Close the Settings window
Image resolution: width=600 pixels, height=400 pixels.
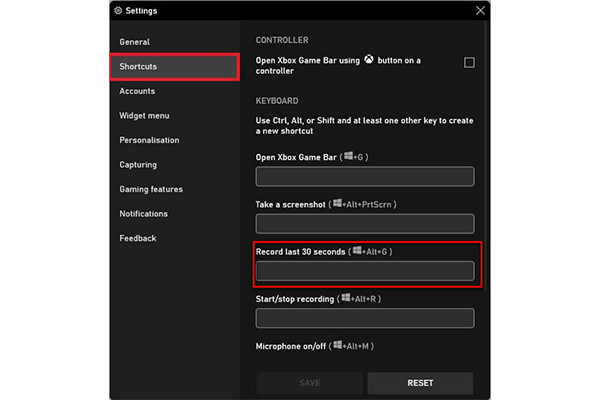pyautogui.click(x=480, y=10)
